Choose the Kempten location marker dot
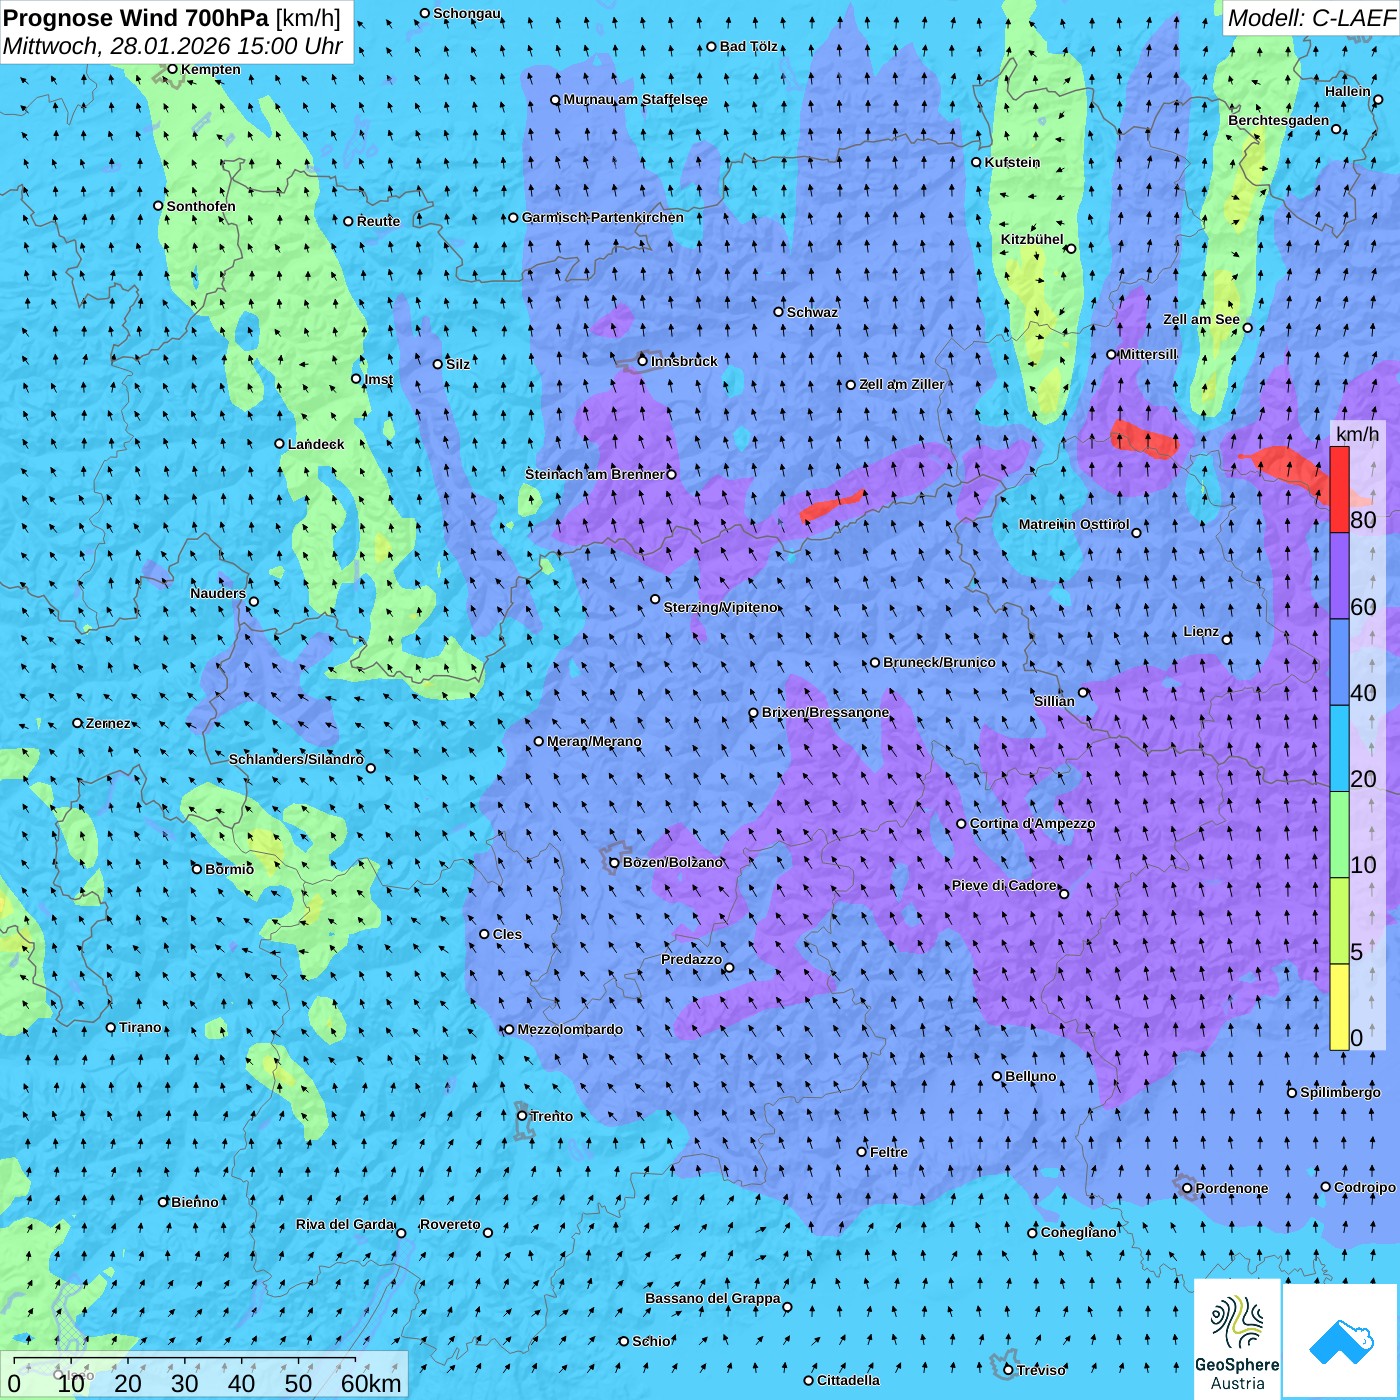Screen dimensions: 1400x1400 172,69
